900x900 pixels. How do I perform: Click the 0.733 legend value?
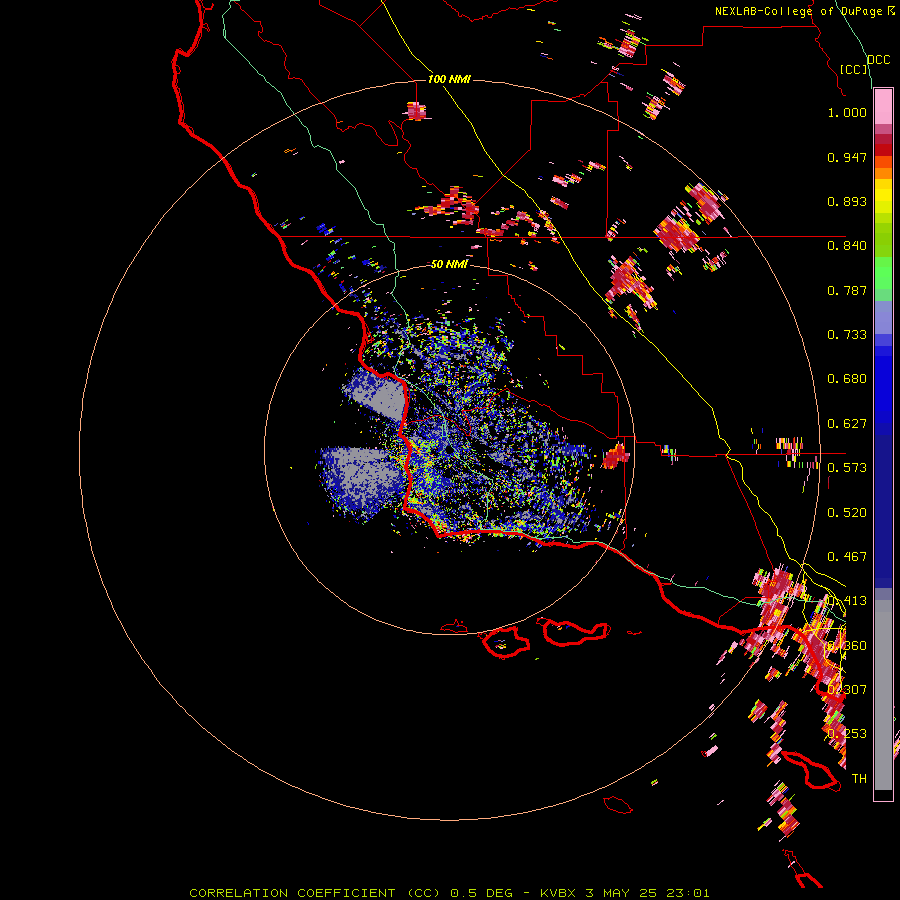click(x=847, y=335)
